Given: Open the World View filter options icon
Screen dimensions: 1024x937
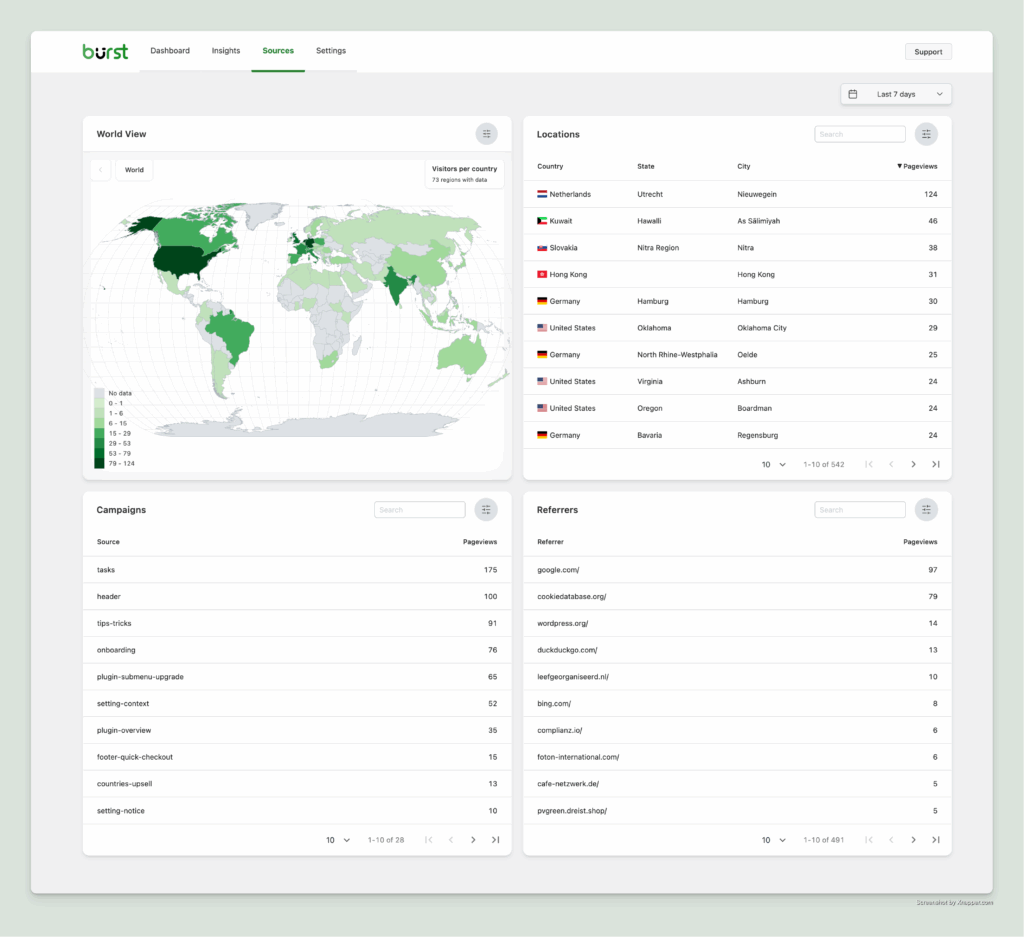Looking at the screenshot, I should (487, 133).
